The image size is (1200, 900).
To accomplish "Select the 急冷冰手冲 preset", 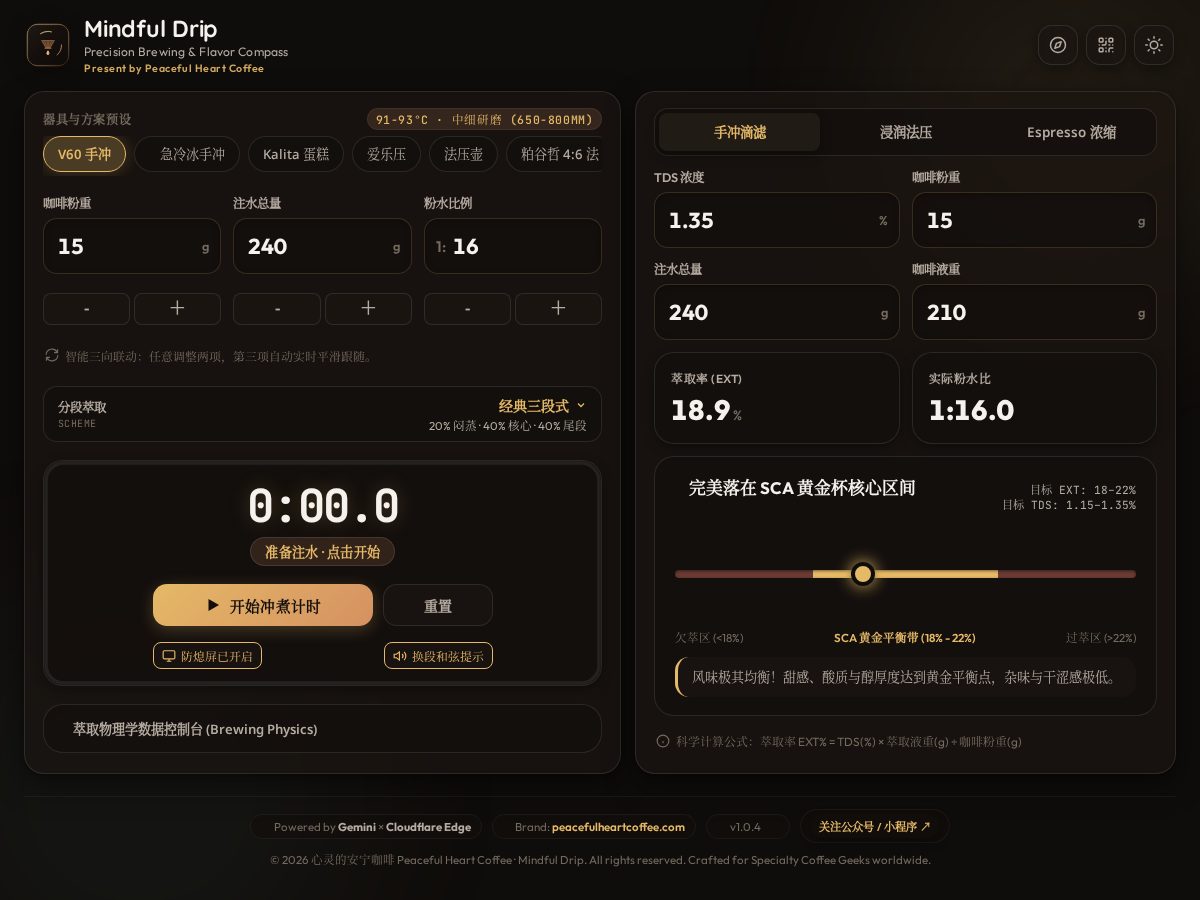I will tap(187, 154).
